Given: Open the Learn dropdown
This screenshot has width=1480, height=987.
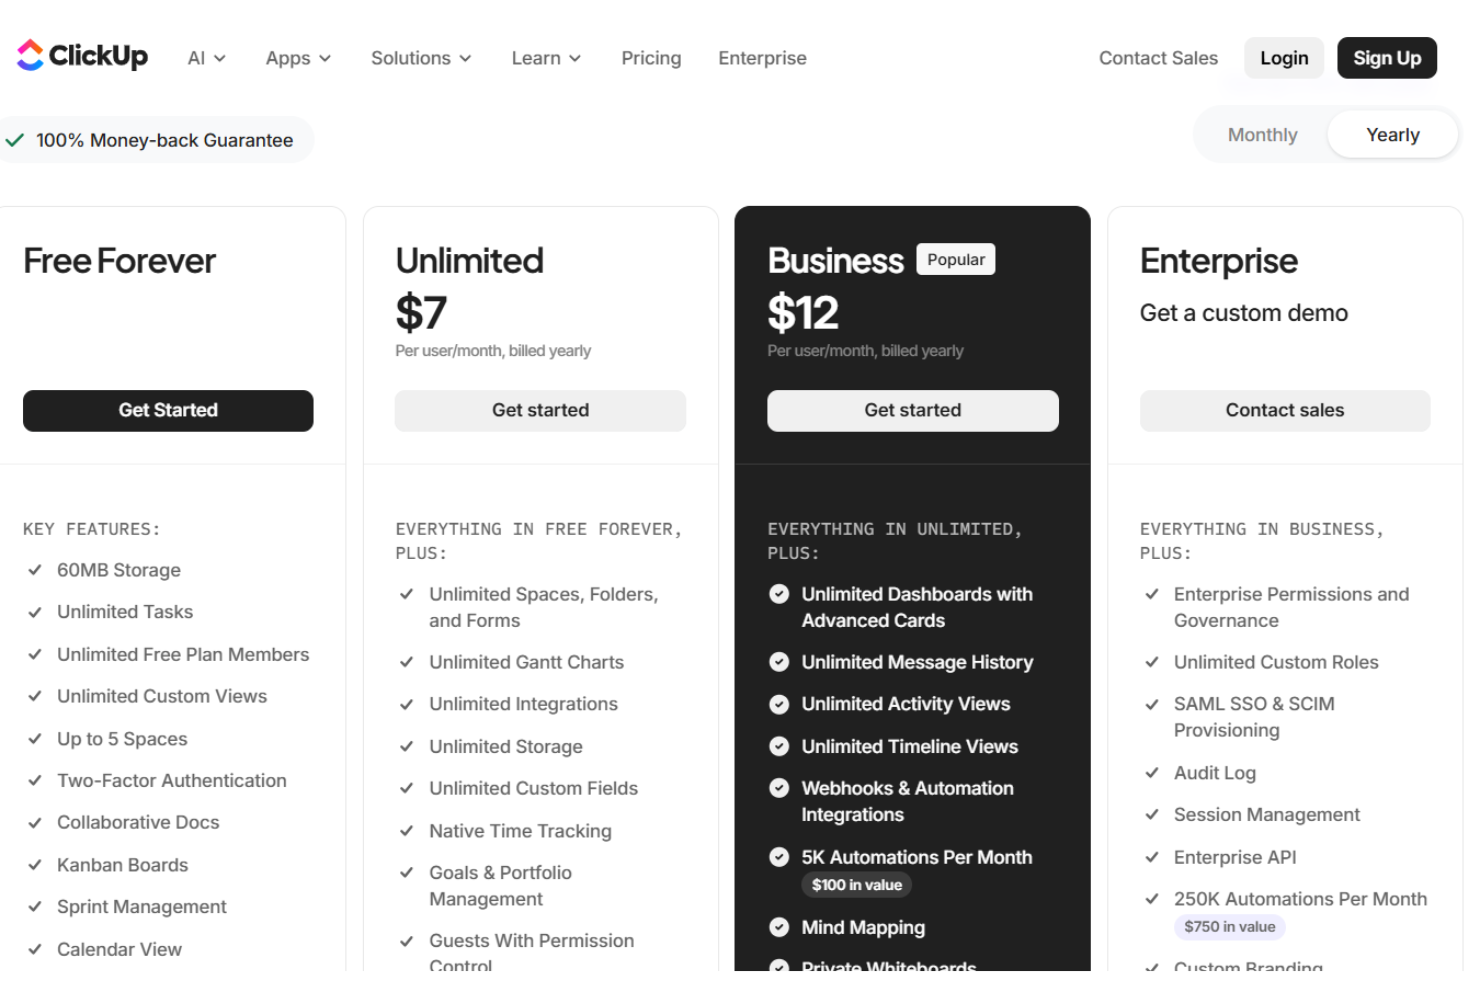Looking at the screenshot, I should point(545,58).
